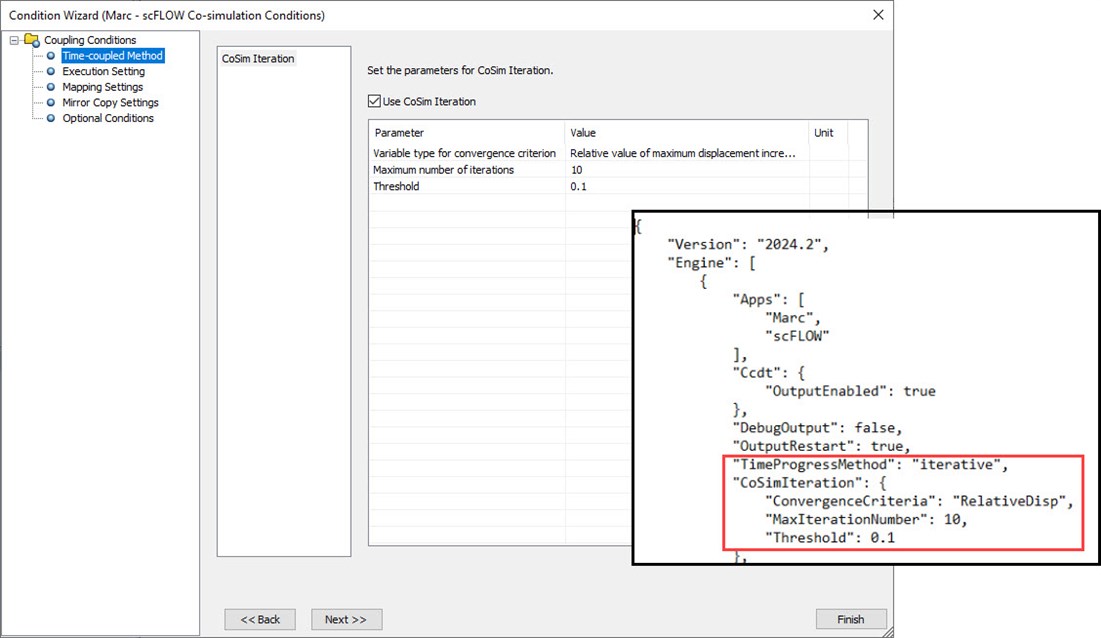Image resolution: width=1101 pixels, height=638 pixels.
Task: Close the Condition Wizard window
Action: coord(878,15)
